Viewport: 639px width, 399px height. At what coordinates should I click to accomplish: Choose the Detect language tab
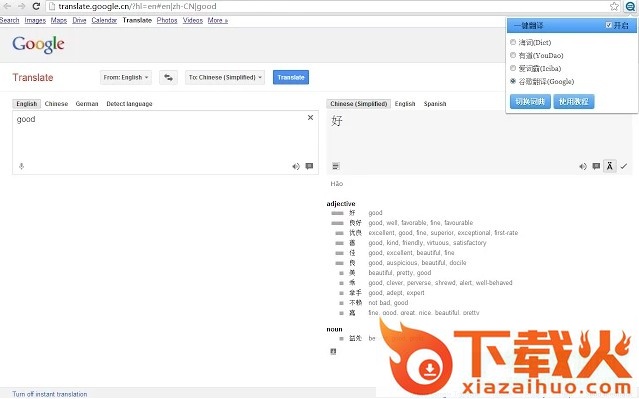(129, 104)
